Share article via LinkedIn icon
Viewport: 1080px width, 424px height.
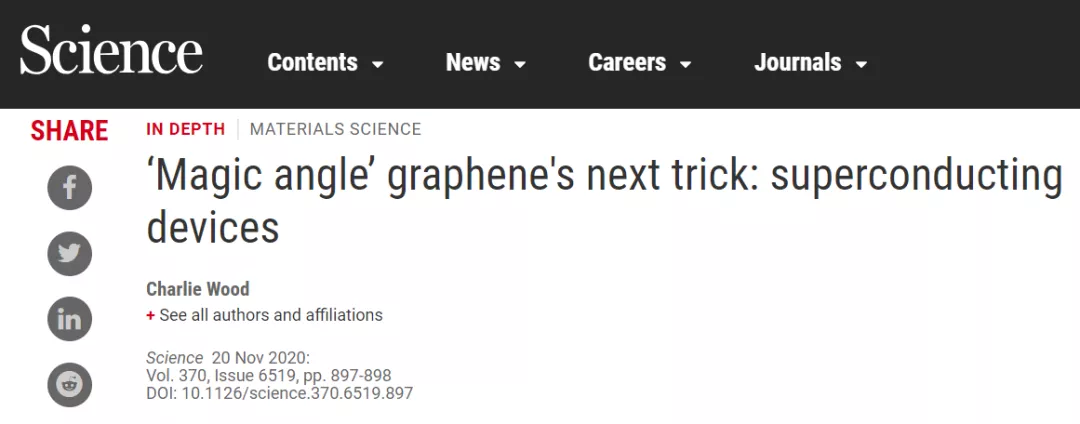click(70, 319)
